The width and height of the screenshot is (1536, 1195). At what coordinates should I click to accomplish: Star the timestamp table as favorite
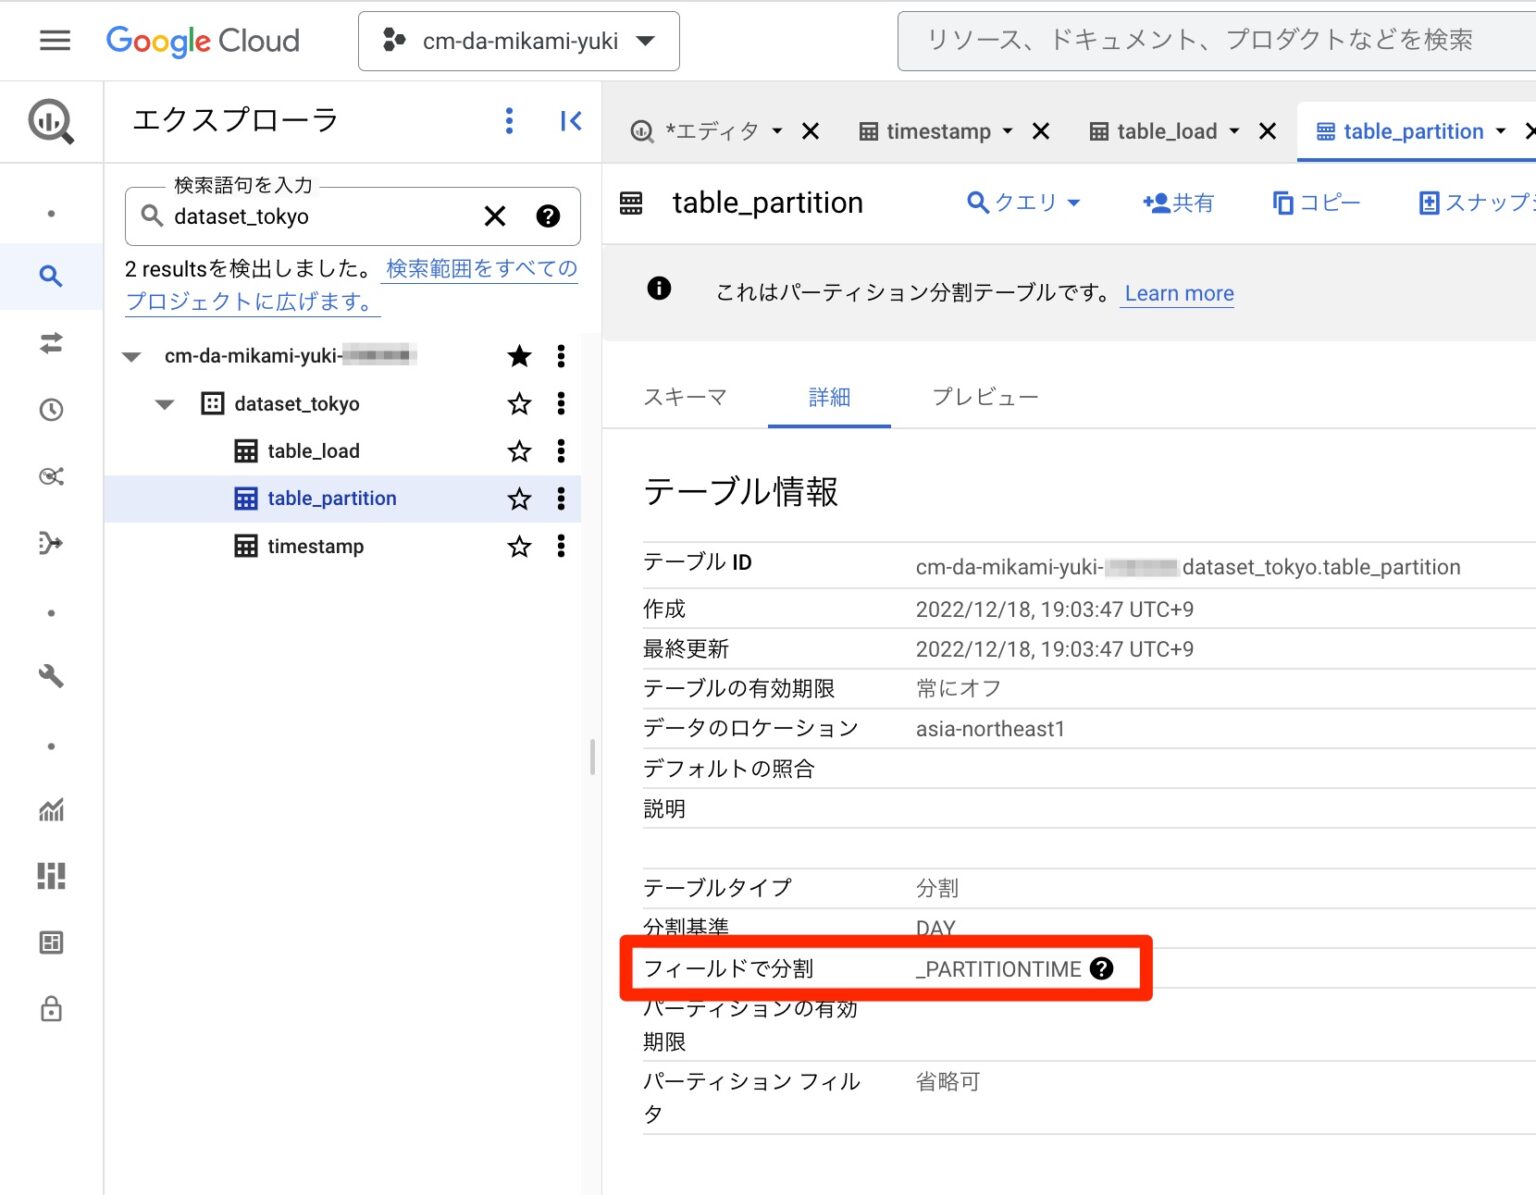pyautogui.click(x=519, y=546)
